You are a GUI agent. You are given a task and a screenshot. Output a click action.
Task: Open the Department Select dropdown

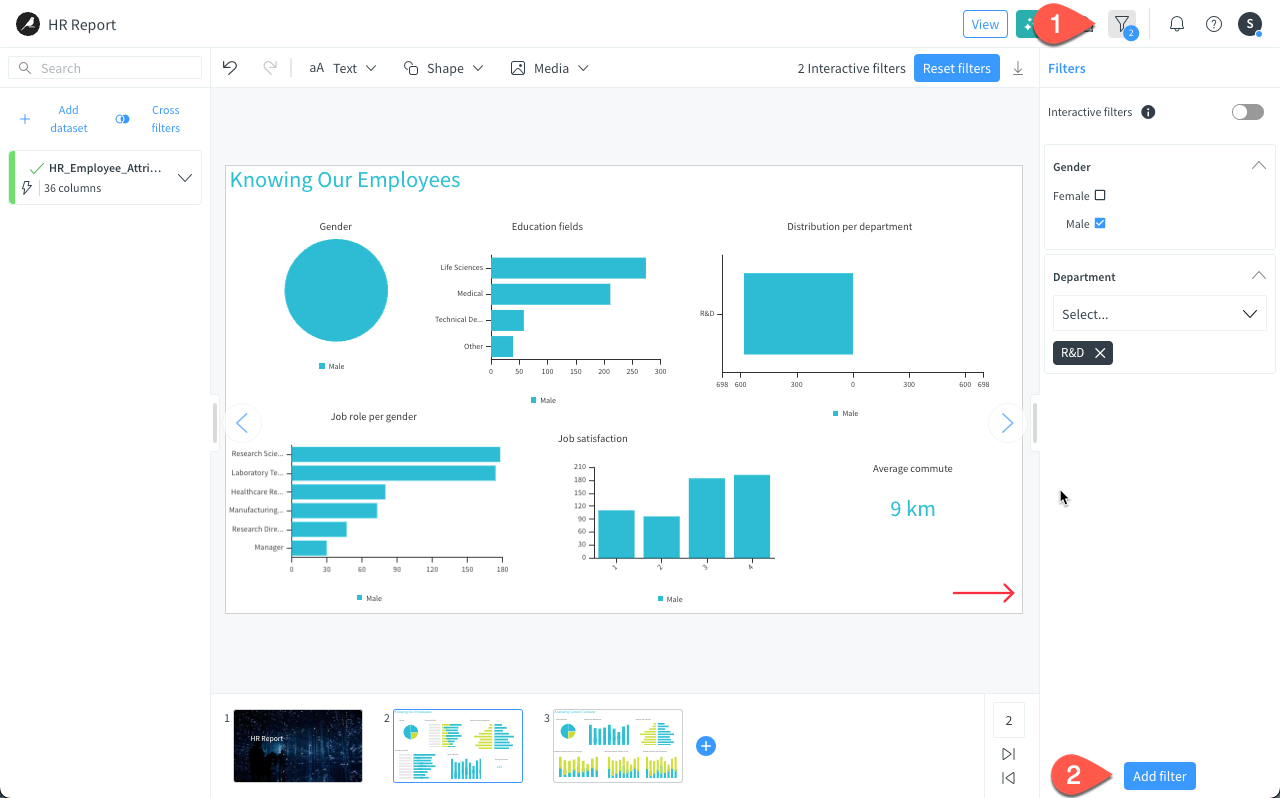point(1159,314)
